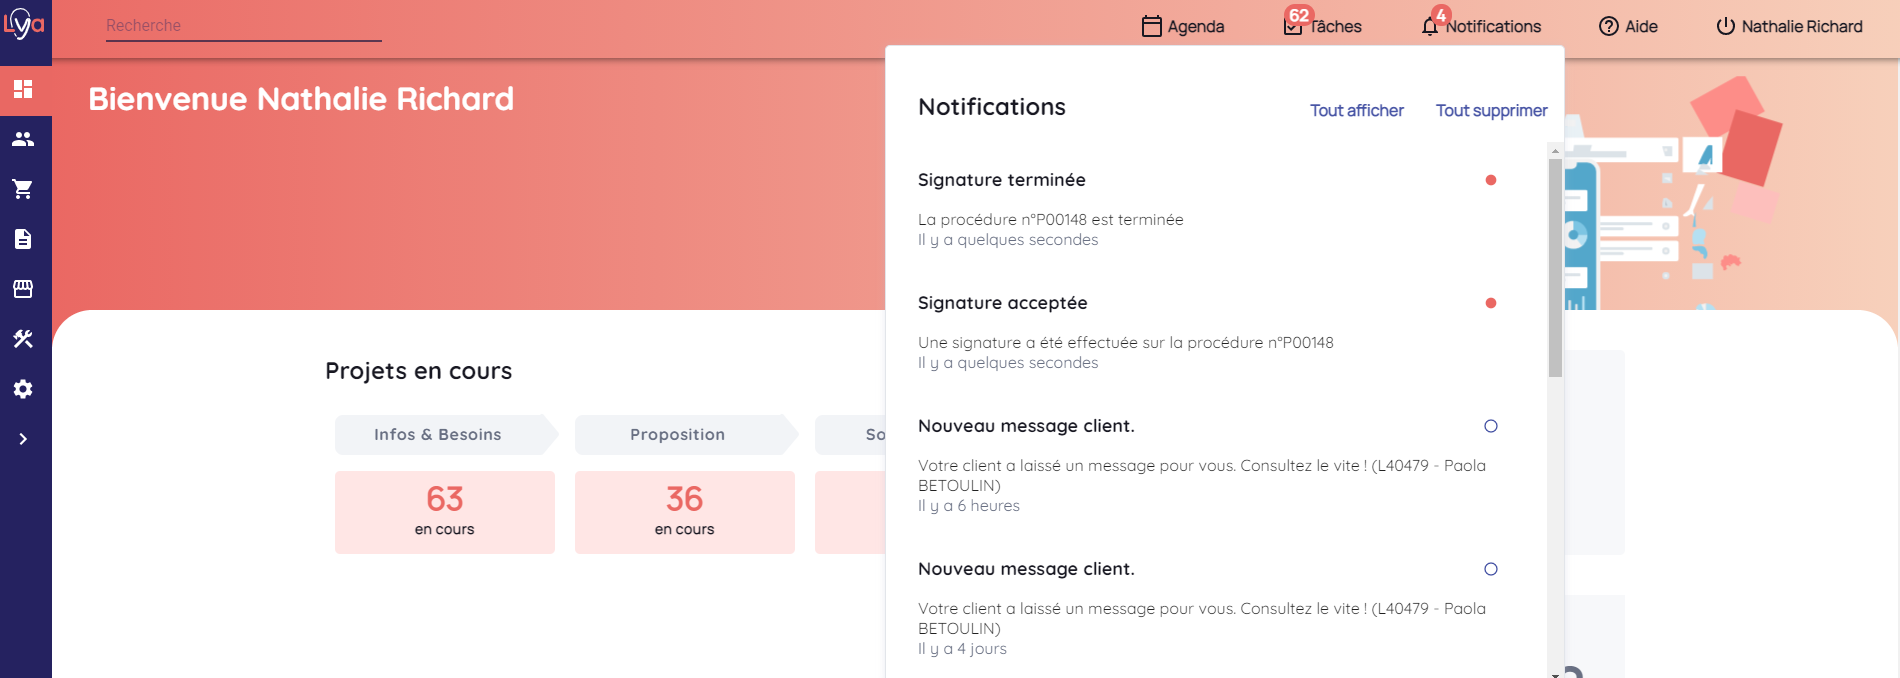Open the store sidebar icon
The width and height of the screenshot is (1900, 678).
pos(23,289)
